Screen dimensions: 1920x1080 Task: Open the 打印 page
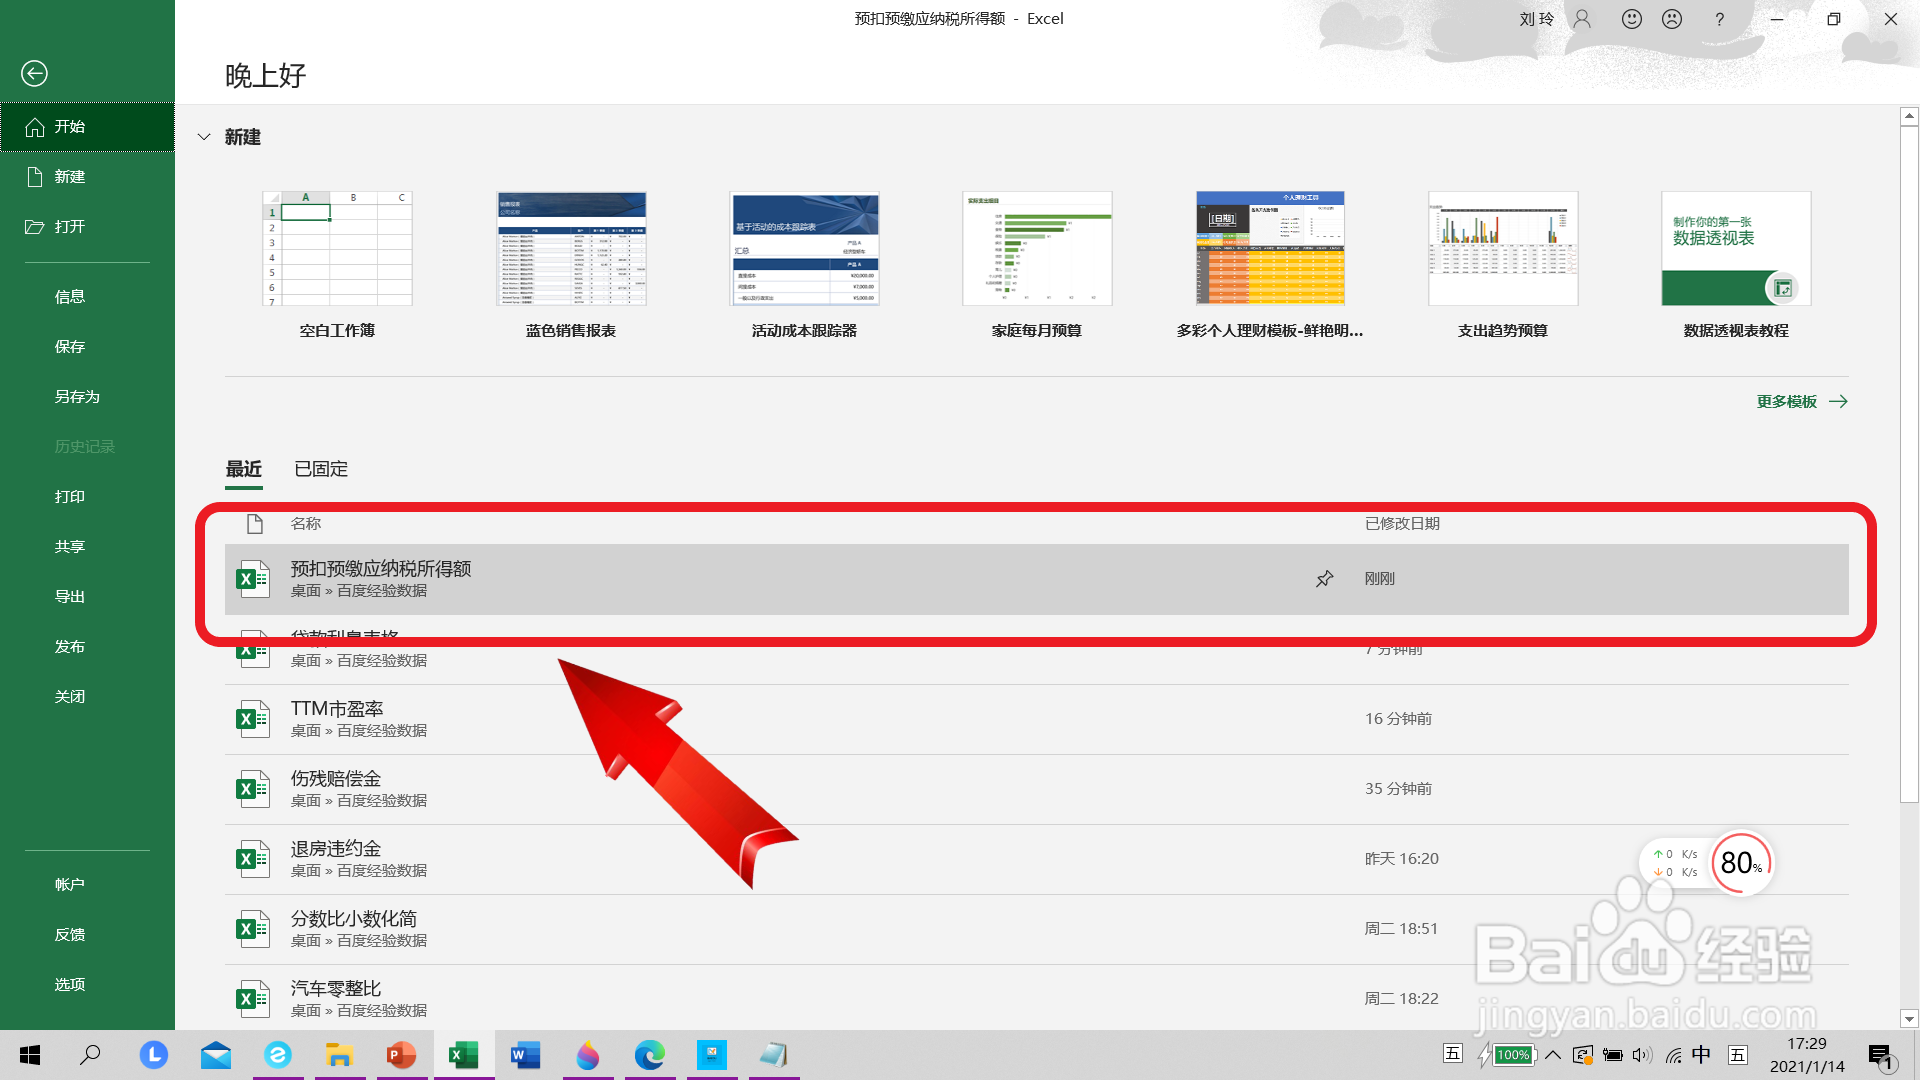(87, 497)
